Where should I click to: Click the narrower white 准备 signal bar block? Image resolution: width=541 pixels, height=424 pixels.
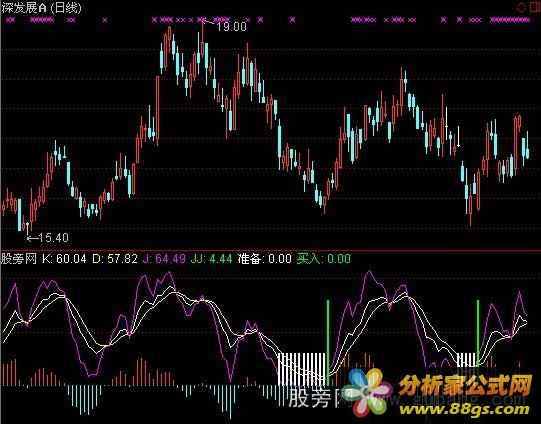point(466,360)
